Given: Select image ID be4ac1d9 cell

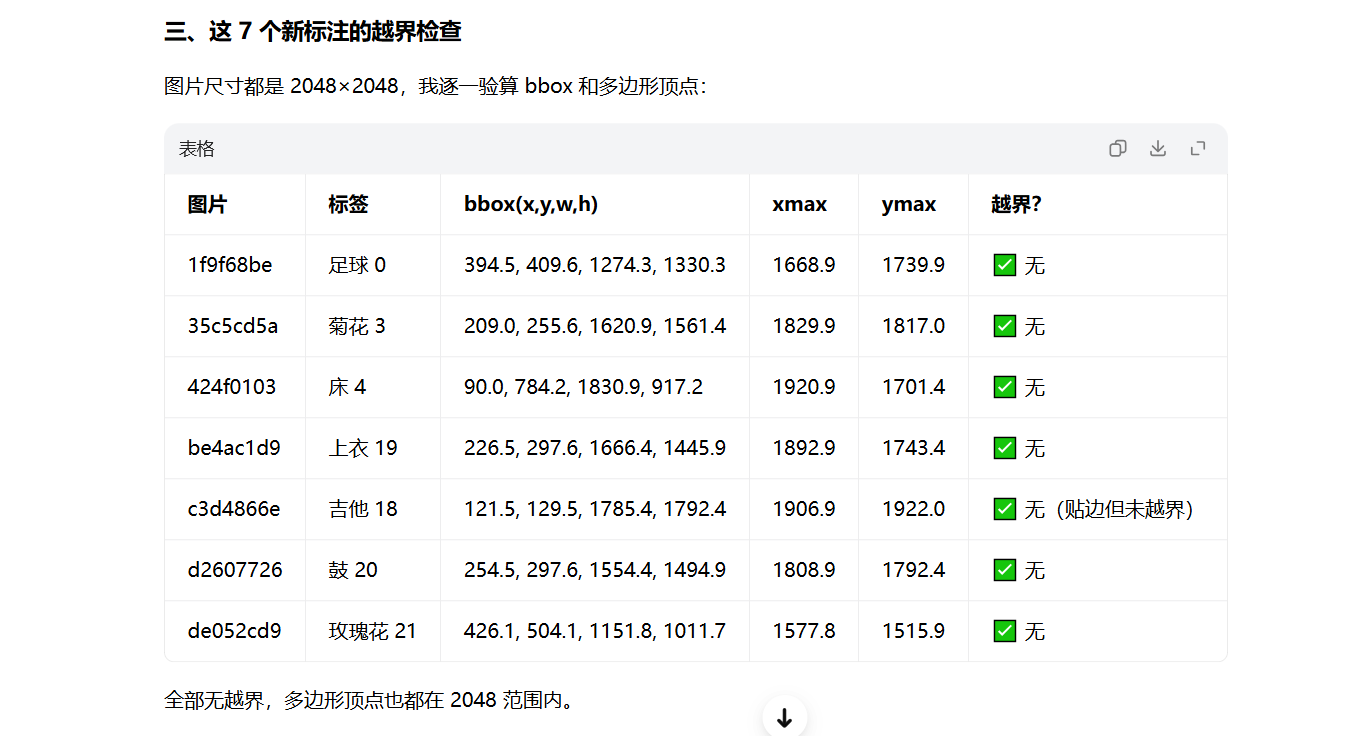Looking at the screenshot, I should pyautogui.click(x=234, y=448).
